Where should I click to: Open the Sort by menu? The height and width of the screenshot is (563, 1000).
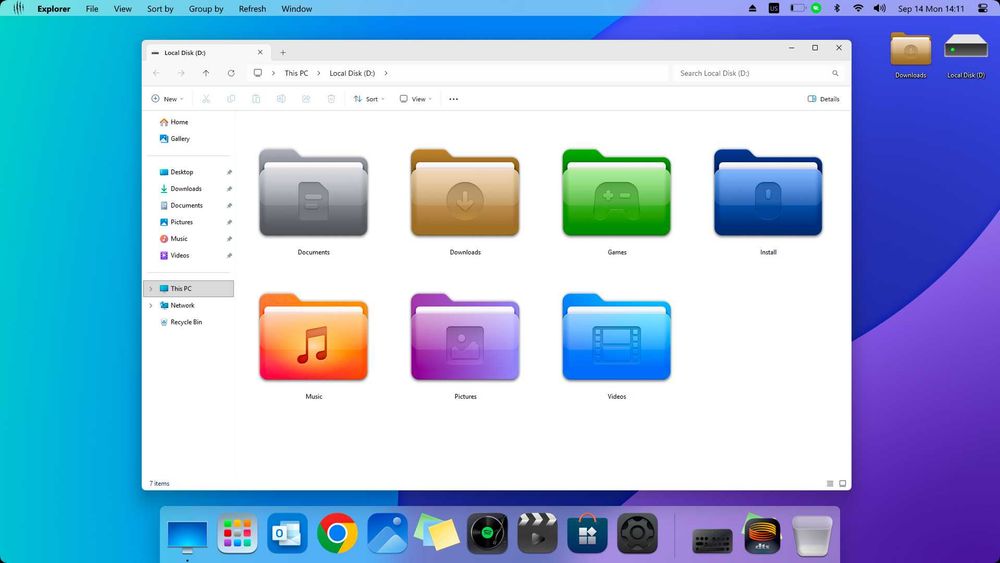pyautogui.click(x=160, y=9)
